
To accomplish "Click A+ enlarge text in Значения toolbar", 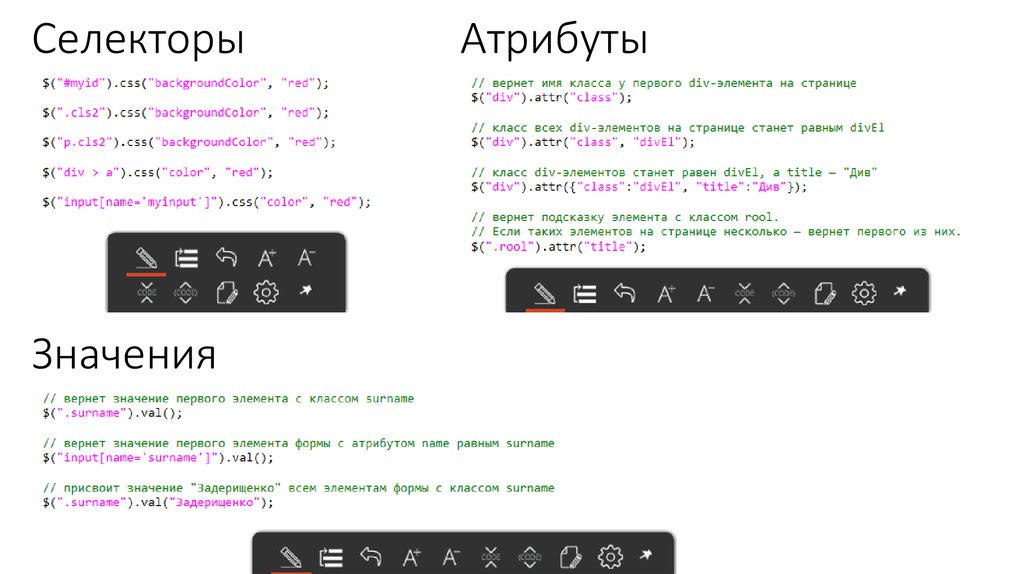I will click(x=411, y=556).
